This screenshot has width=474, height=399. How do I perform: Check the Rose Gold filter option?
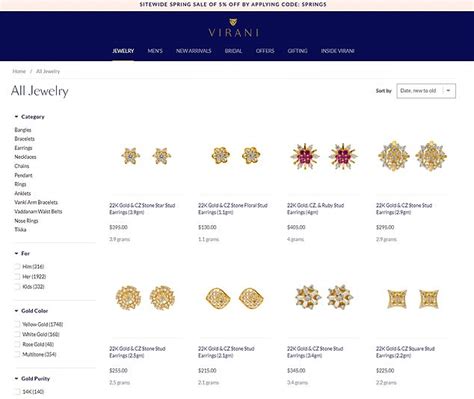click(x=17, y=344)
